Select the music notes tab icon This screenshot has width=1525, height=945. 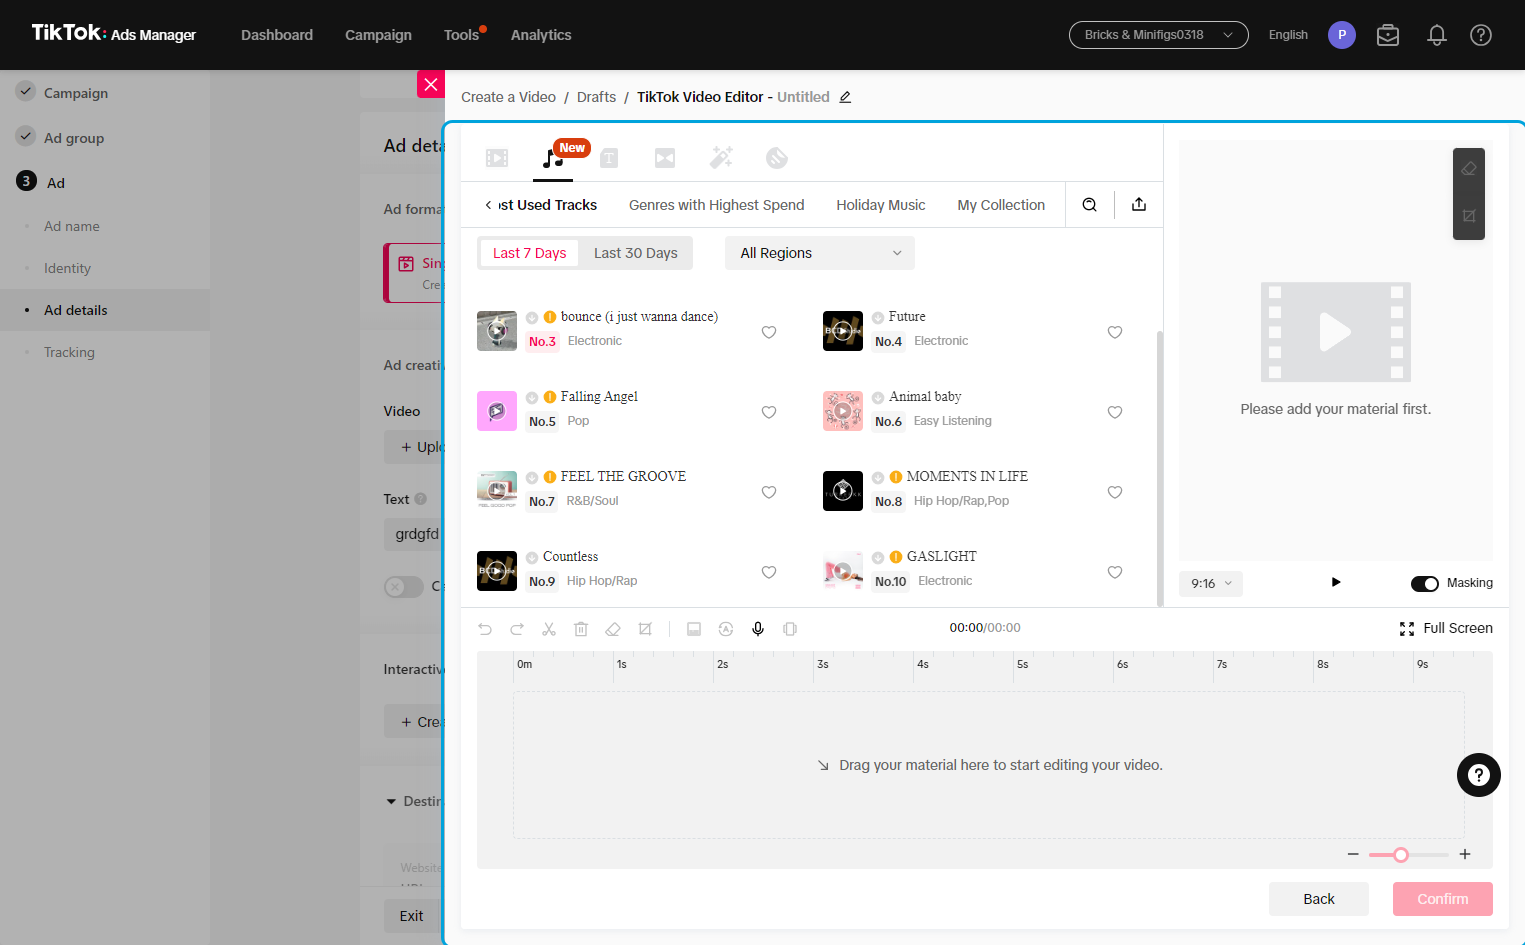pyautogui.click(x=552, y=158)
